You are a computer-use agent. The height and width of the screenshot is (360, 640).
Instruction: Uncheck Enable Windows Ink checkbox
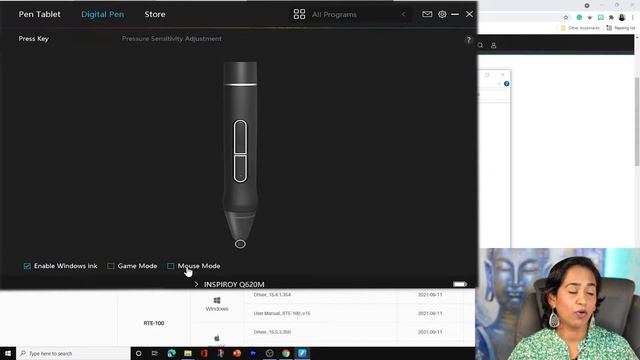(27, 266)
